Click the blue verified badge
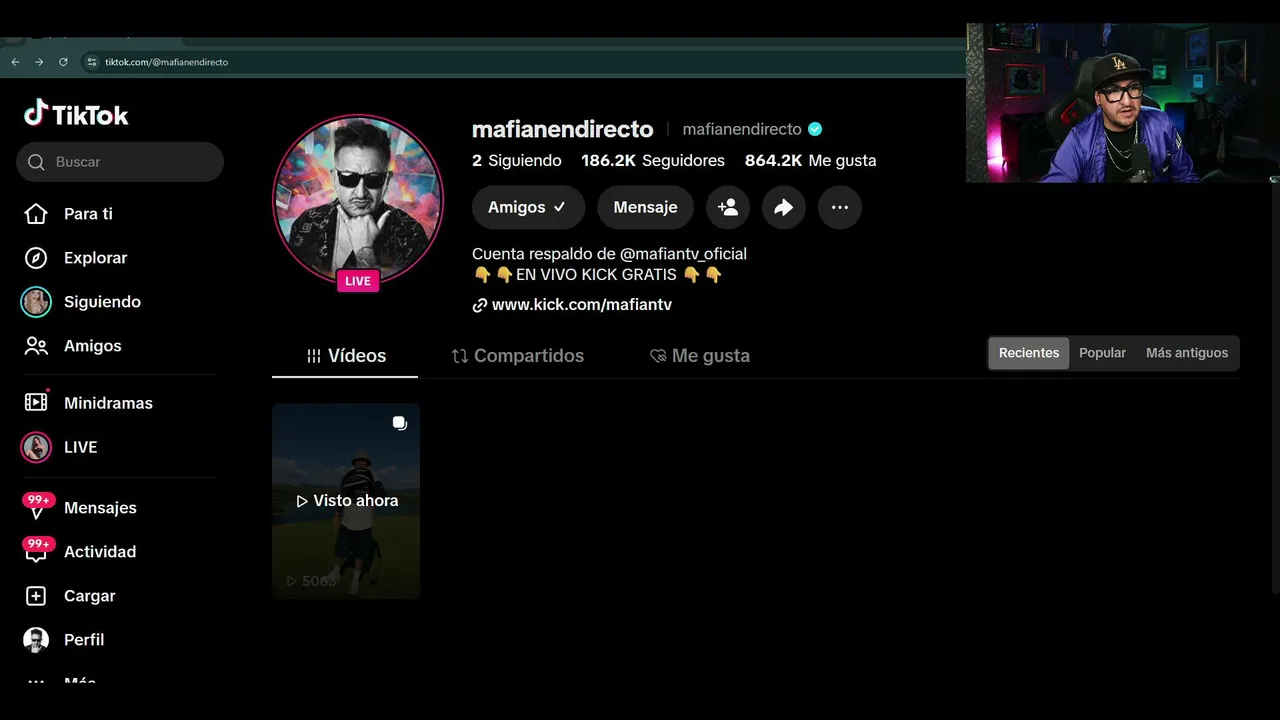 click(x=815, y=129)
